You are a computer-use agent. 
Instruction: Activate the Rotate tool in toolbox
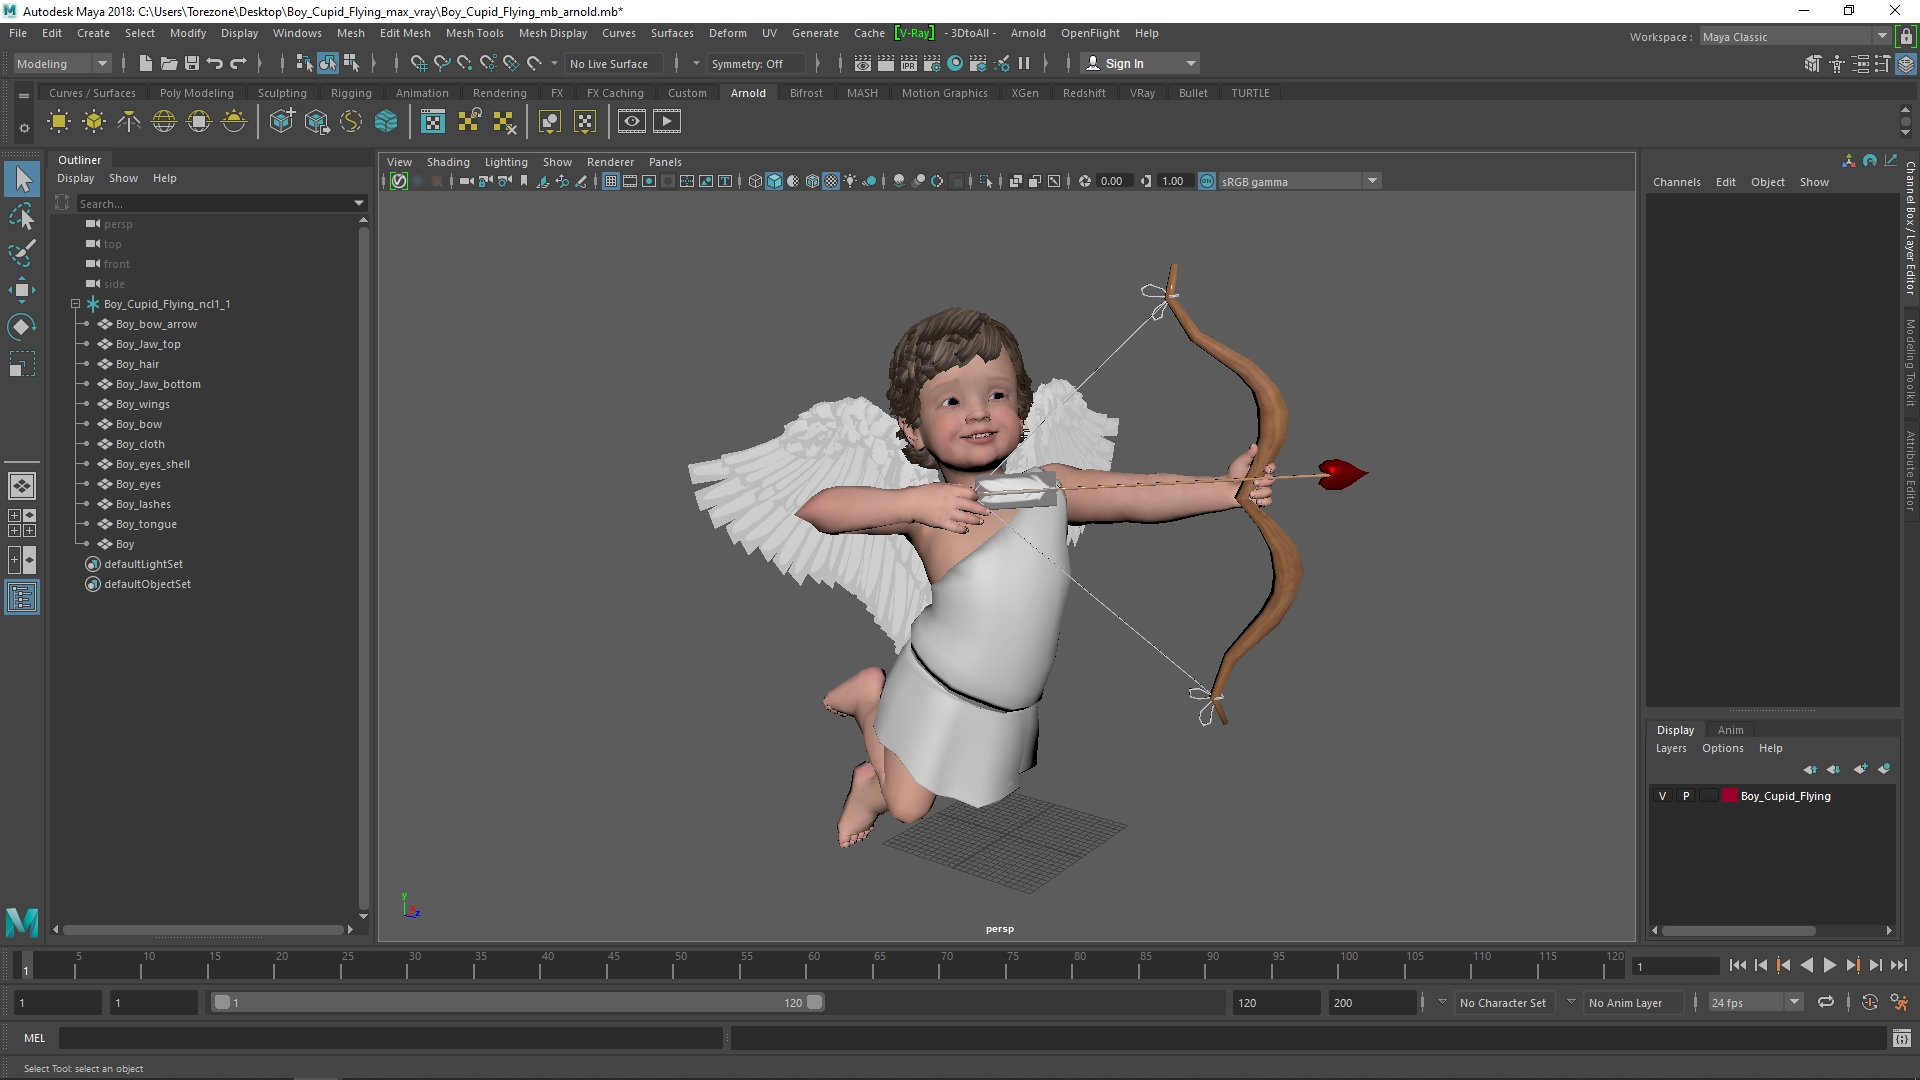point(22,327)
